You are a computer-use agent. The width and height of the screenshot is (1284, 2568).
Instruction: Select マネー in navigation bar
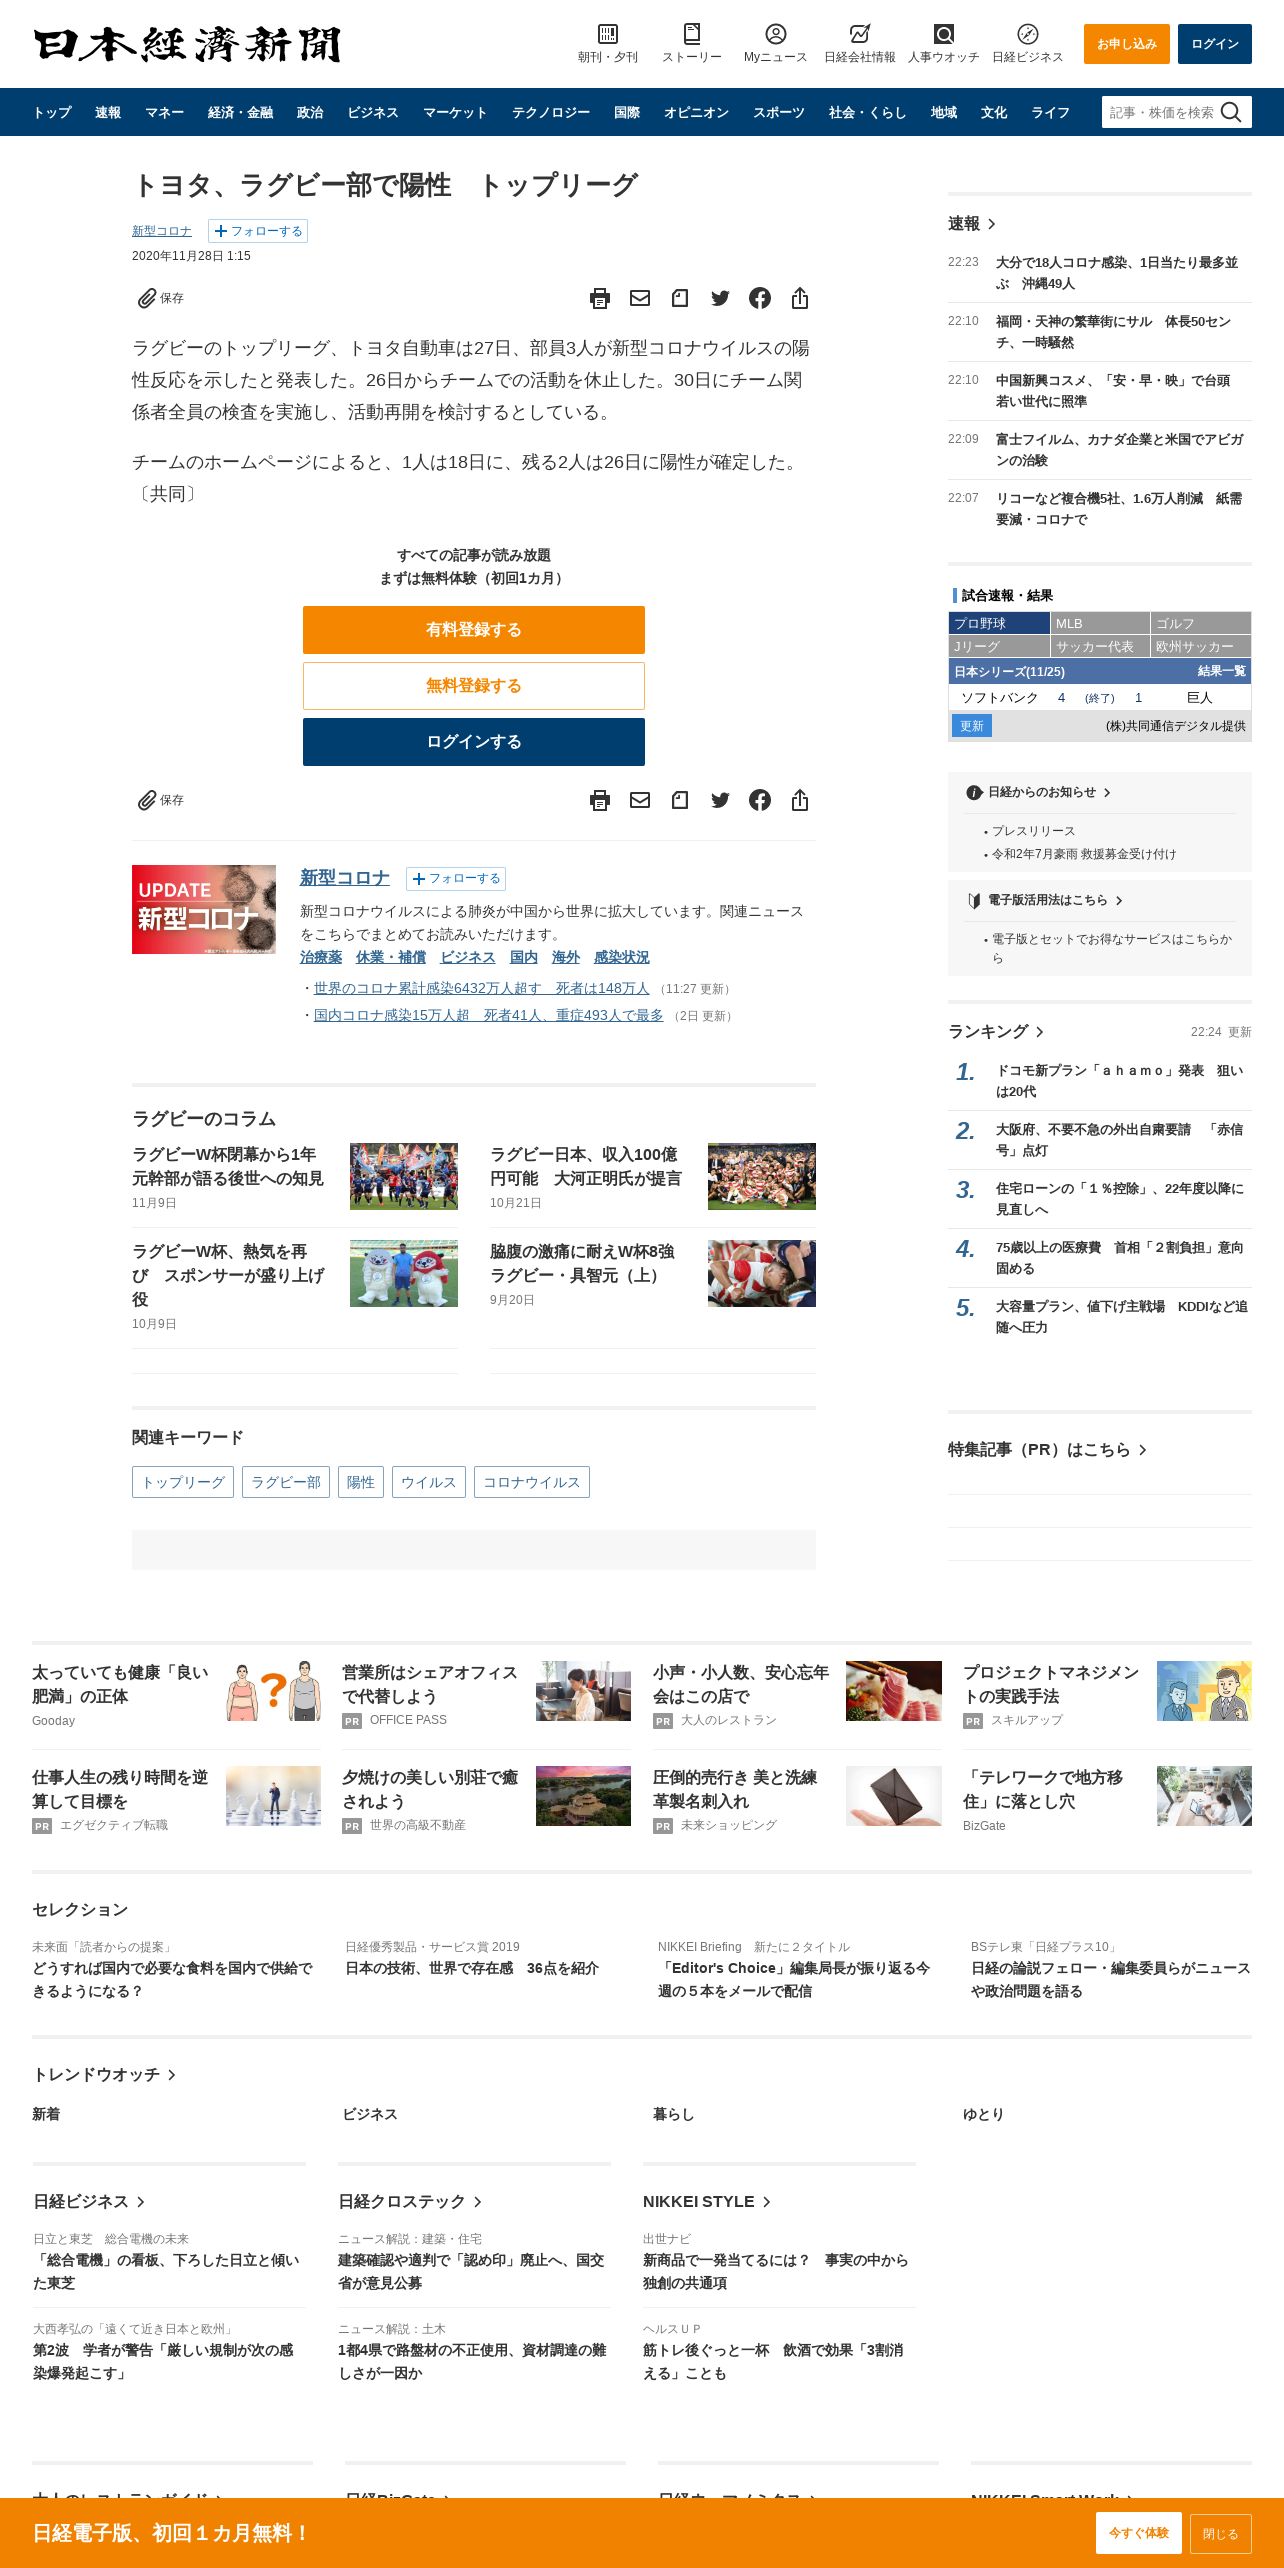click(x=164, y=113)
